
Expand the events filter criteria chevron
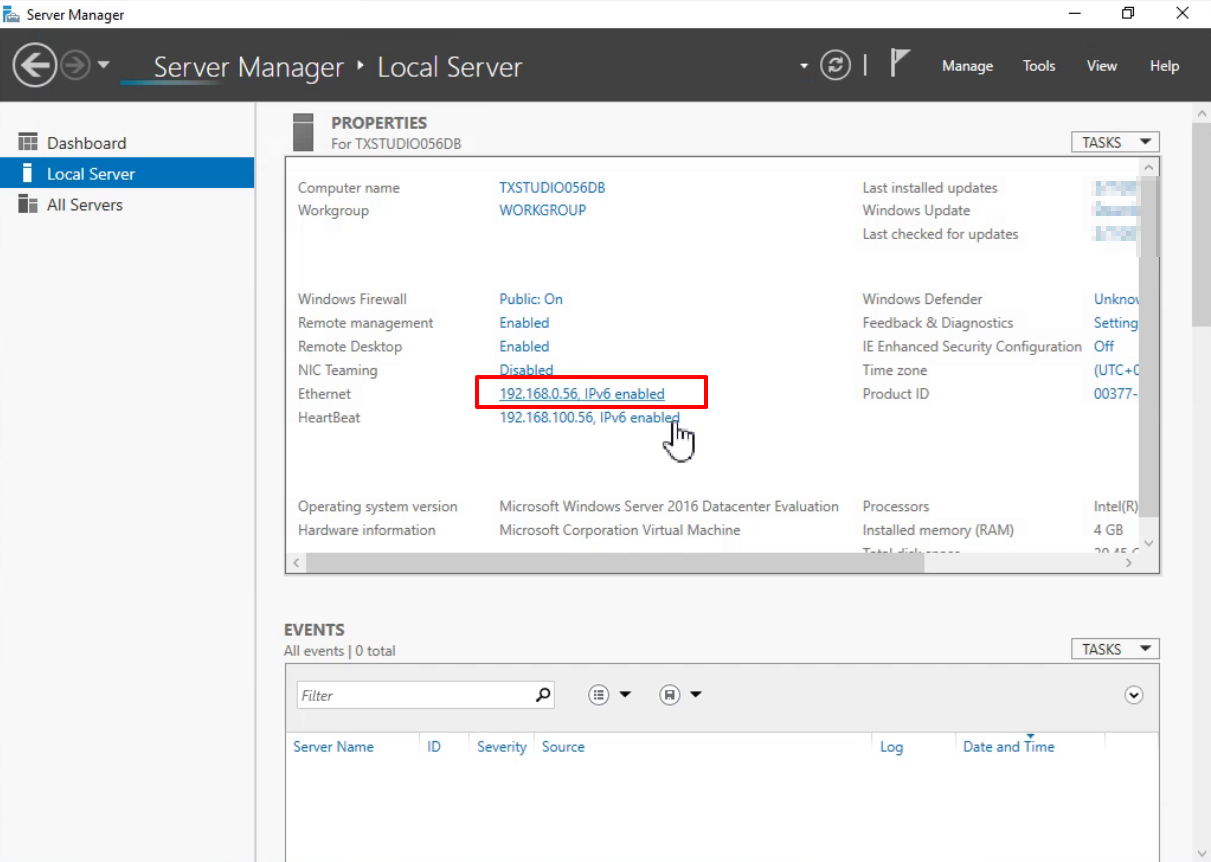pos(1134,695)
